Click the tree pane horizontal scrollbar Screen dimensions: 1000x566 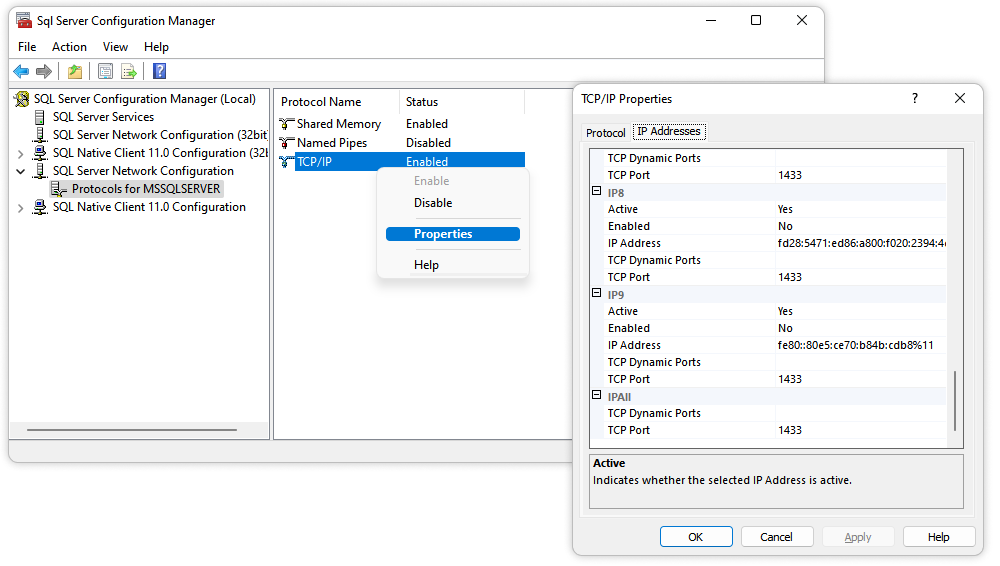(x=131, y=430)
